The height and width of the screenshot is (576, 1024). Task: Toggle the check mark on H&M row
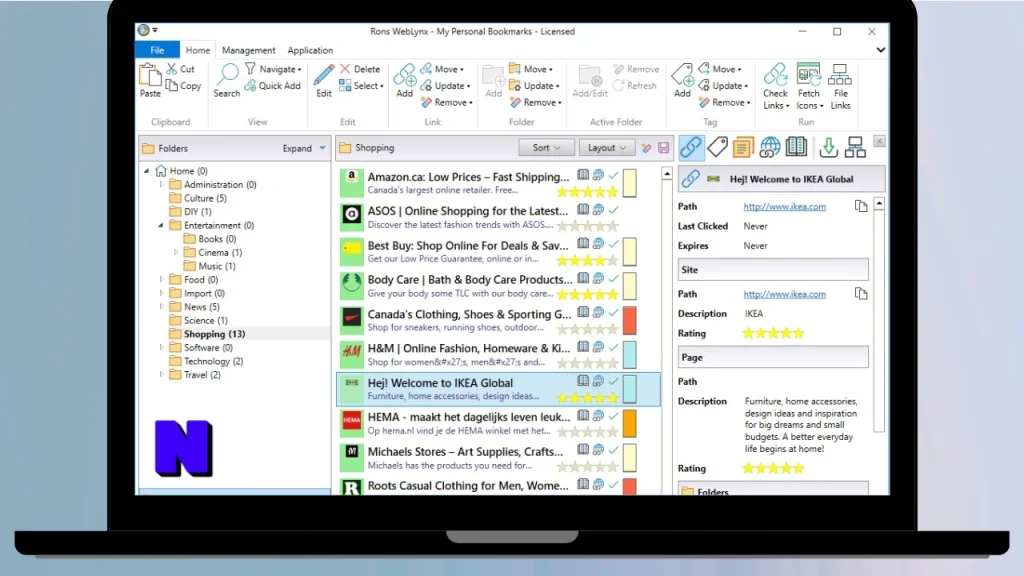[x=613, y=347]
